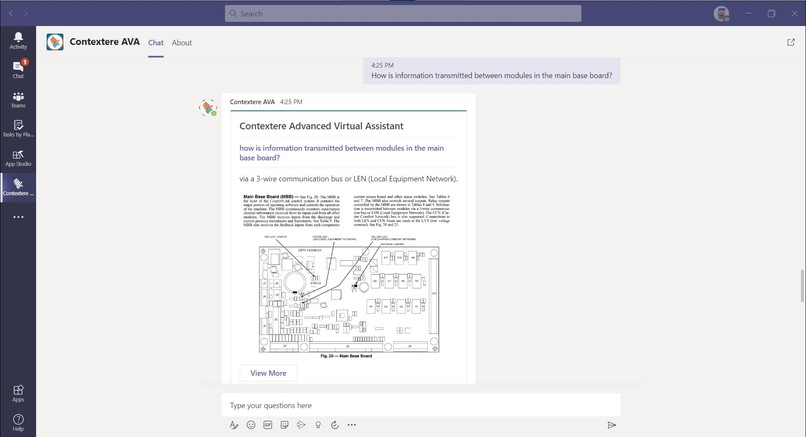The image size is (806, 437).
Task: Click the question link in the card
Action: point(341,153)
